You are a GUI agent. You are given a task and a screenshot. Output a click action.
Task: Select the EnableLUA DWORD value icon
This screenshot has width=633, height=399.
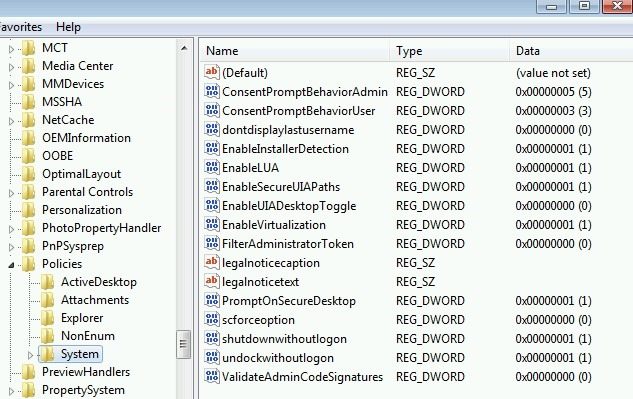(212, 168)
